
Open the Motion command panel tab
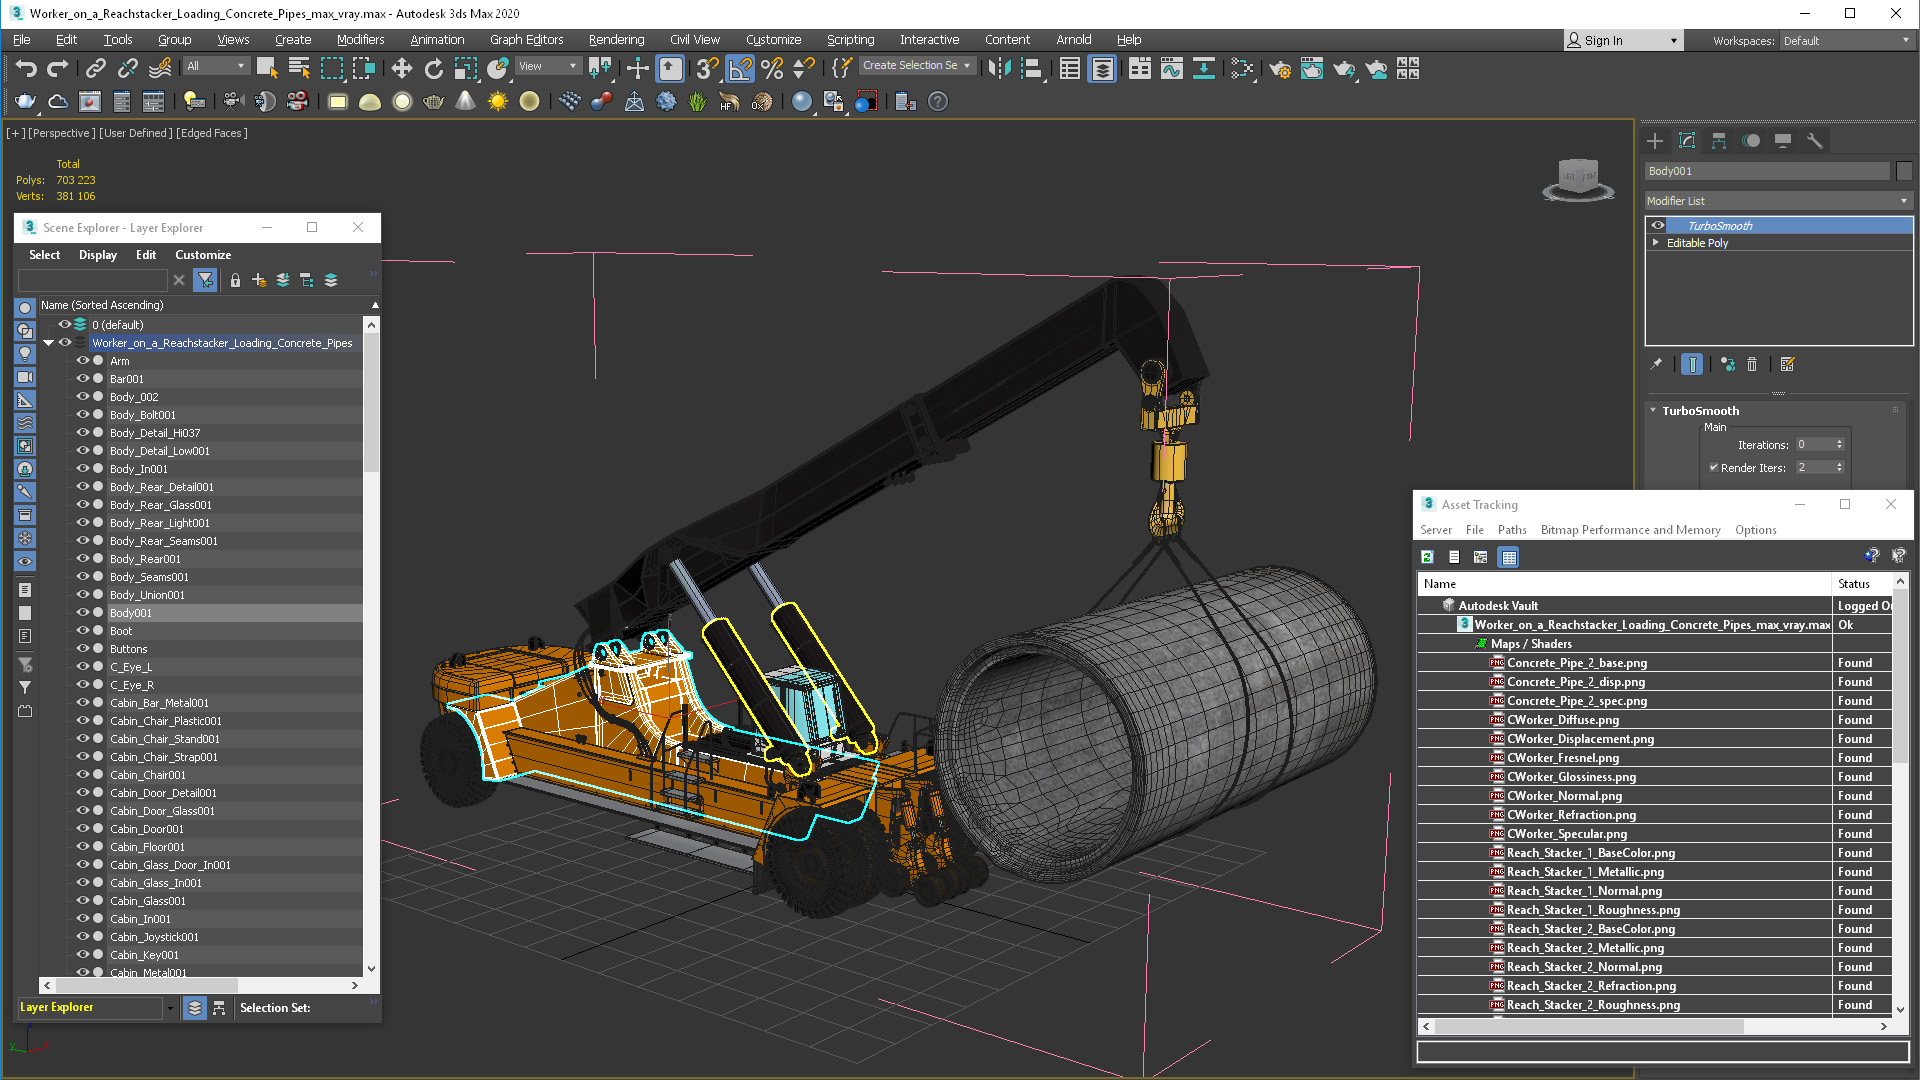[x=1751, y=141]
